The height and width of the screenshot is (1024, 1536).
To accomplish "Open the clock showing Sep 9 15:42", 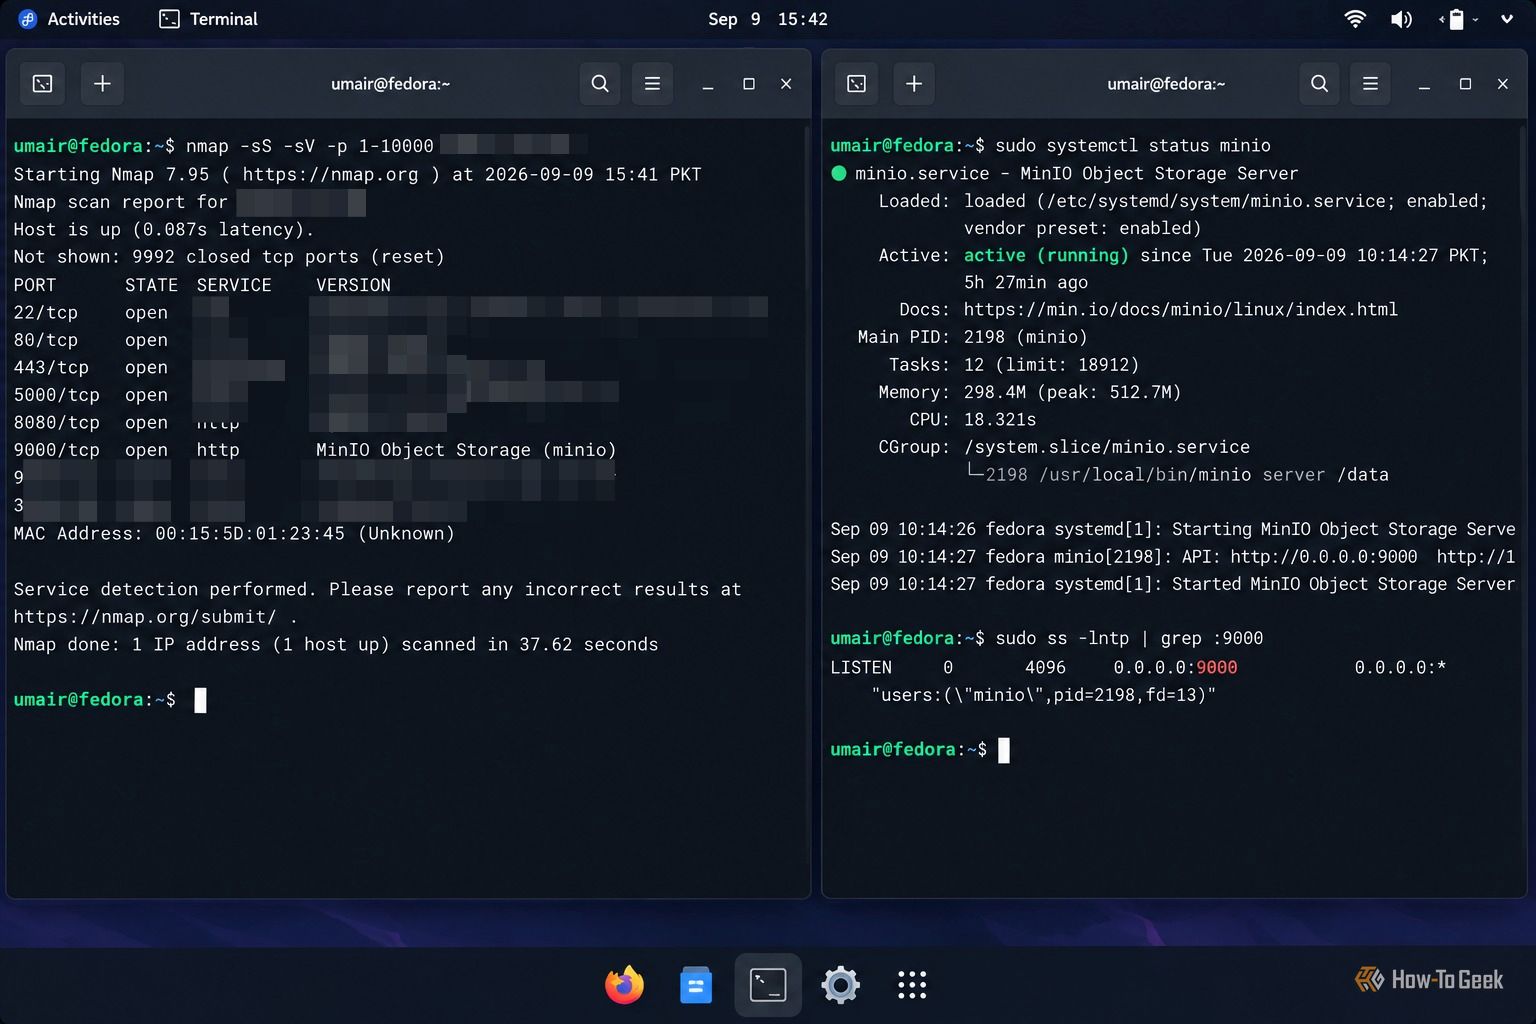I will click(x=768, y=19).
